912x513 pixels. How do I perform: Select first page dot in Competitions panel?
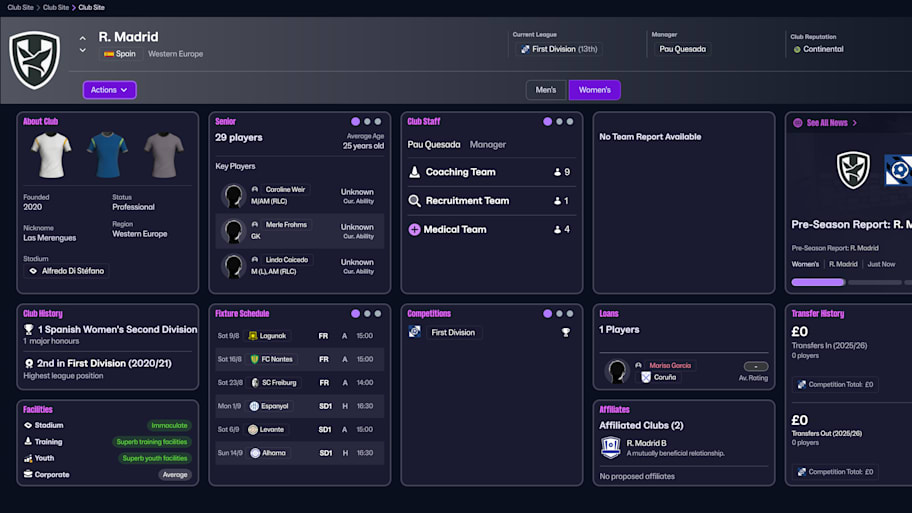point(547,314)
